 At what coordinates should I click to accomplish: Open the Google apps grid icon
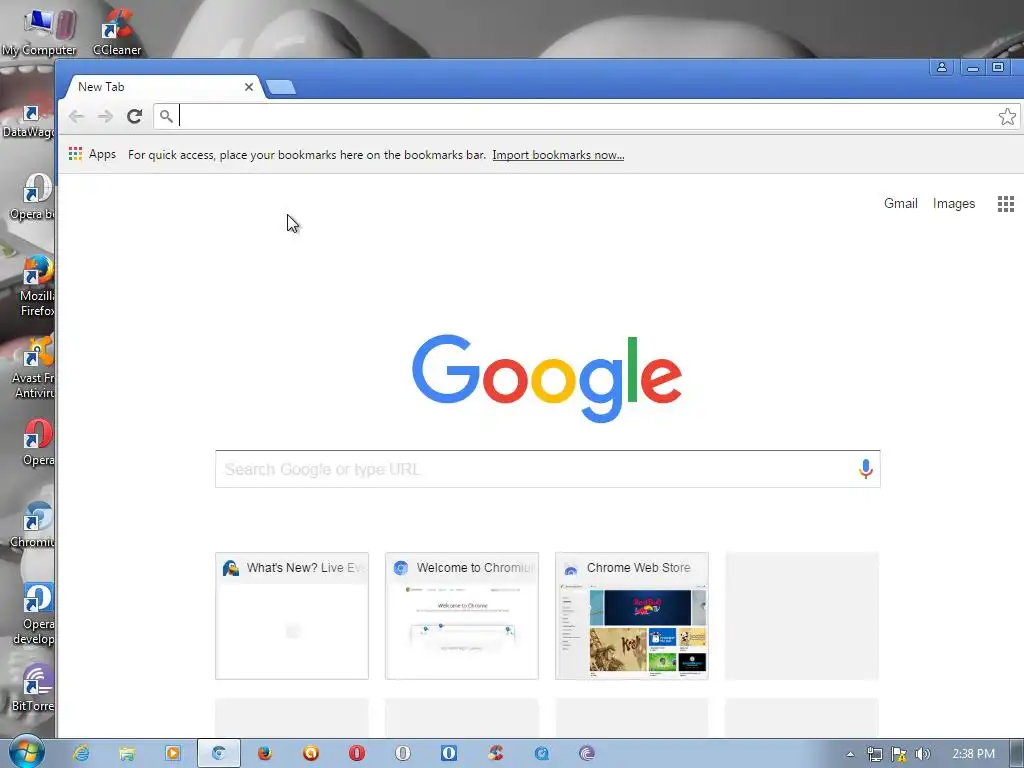[1006, 204]
